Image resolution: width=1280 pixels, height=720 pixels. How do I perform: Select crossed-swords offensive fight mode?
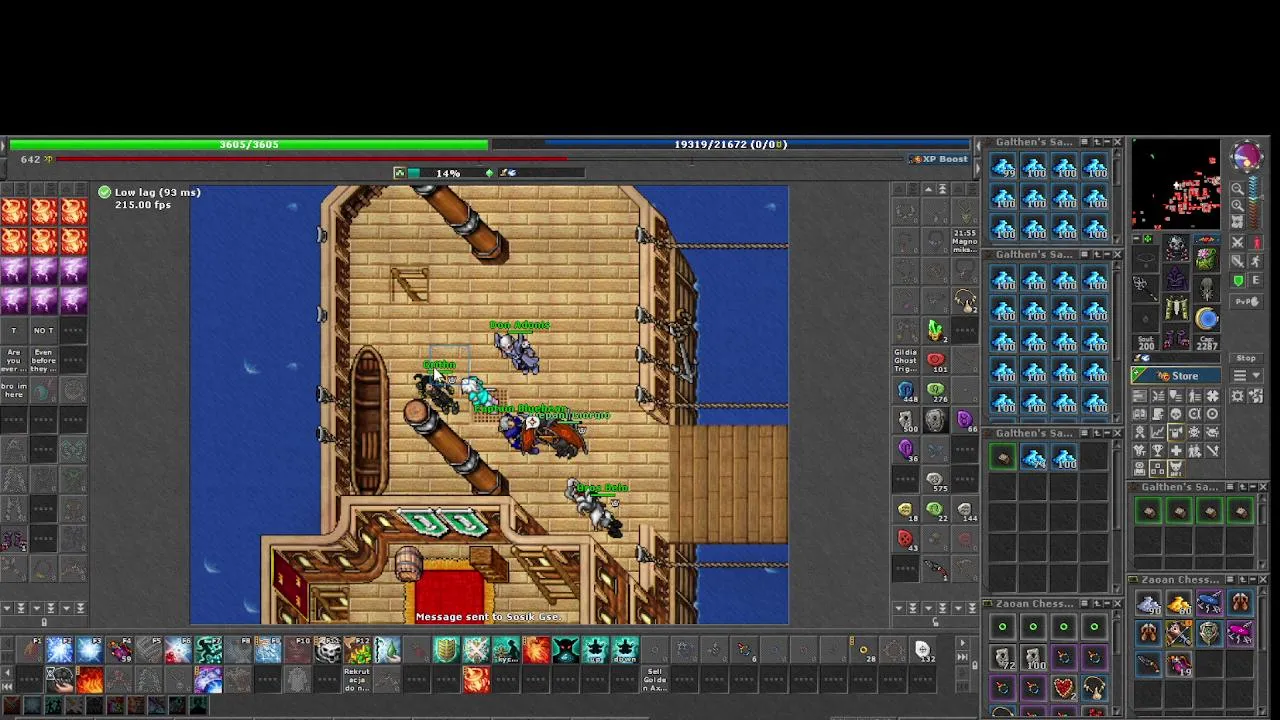[x=1238, y=243]
